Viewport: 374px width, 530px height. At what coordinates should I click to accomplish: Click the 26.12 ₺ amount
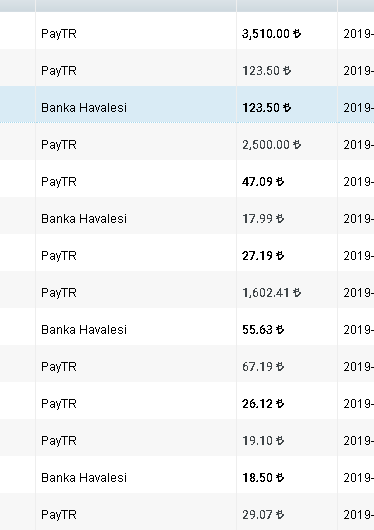click(x=263, y=404)
